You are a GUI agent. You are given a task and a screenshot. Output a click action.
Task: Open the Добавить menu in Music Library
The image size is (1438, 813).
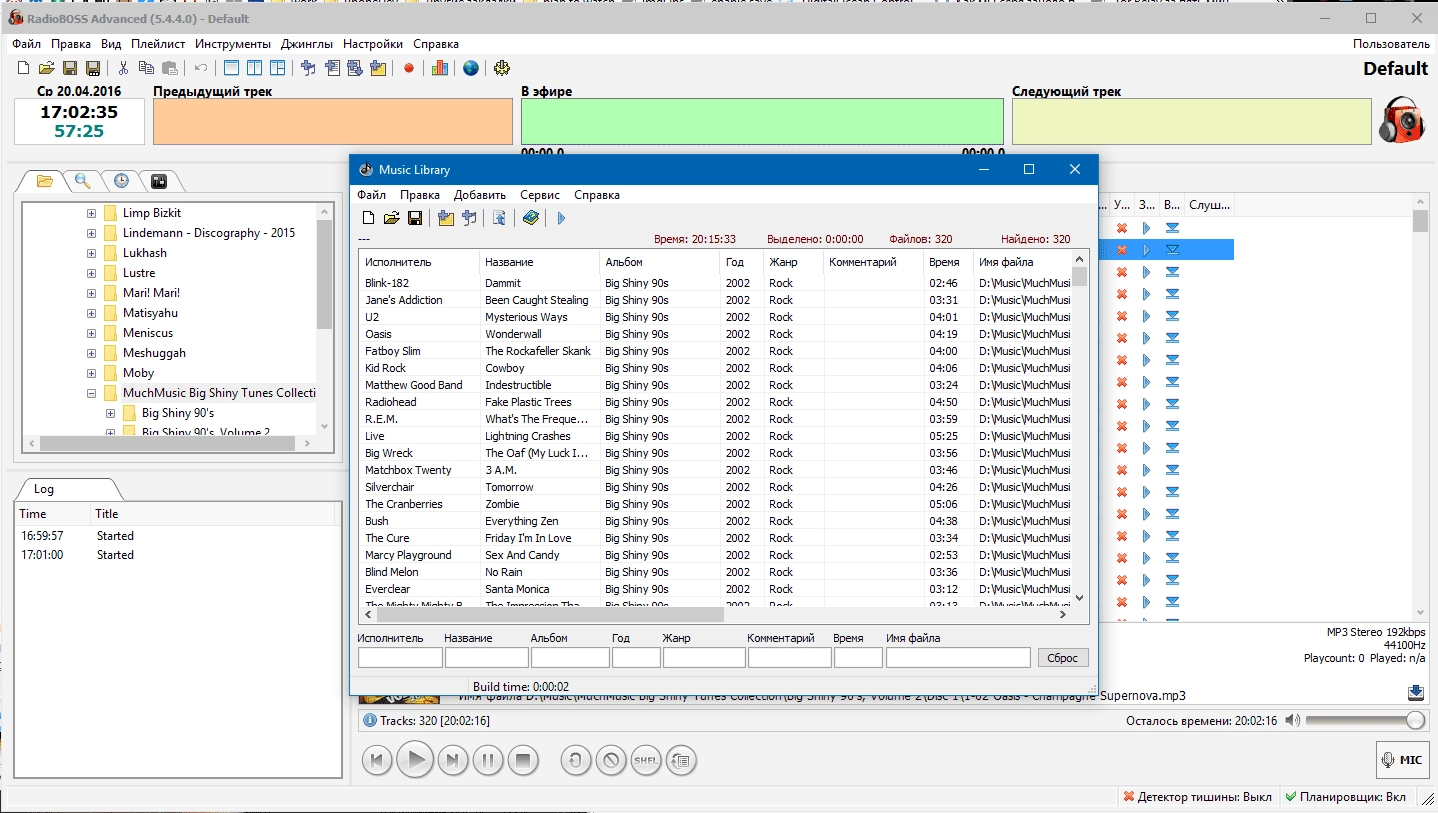coord(480,195)
